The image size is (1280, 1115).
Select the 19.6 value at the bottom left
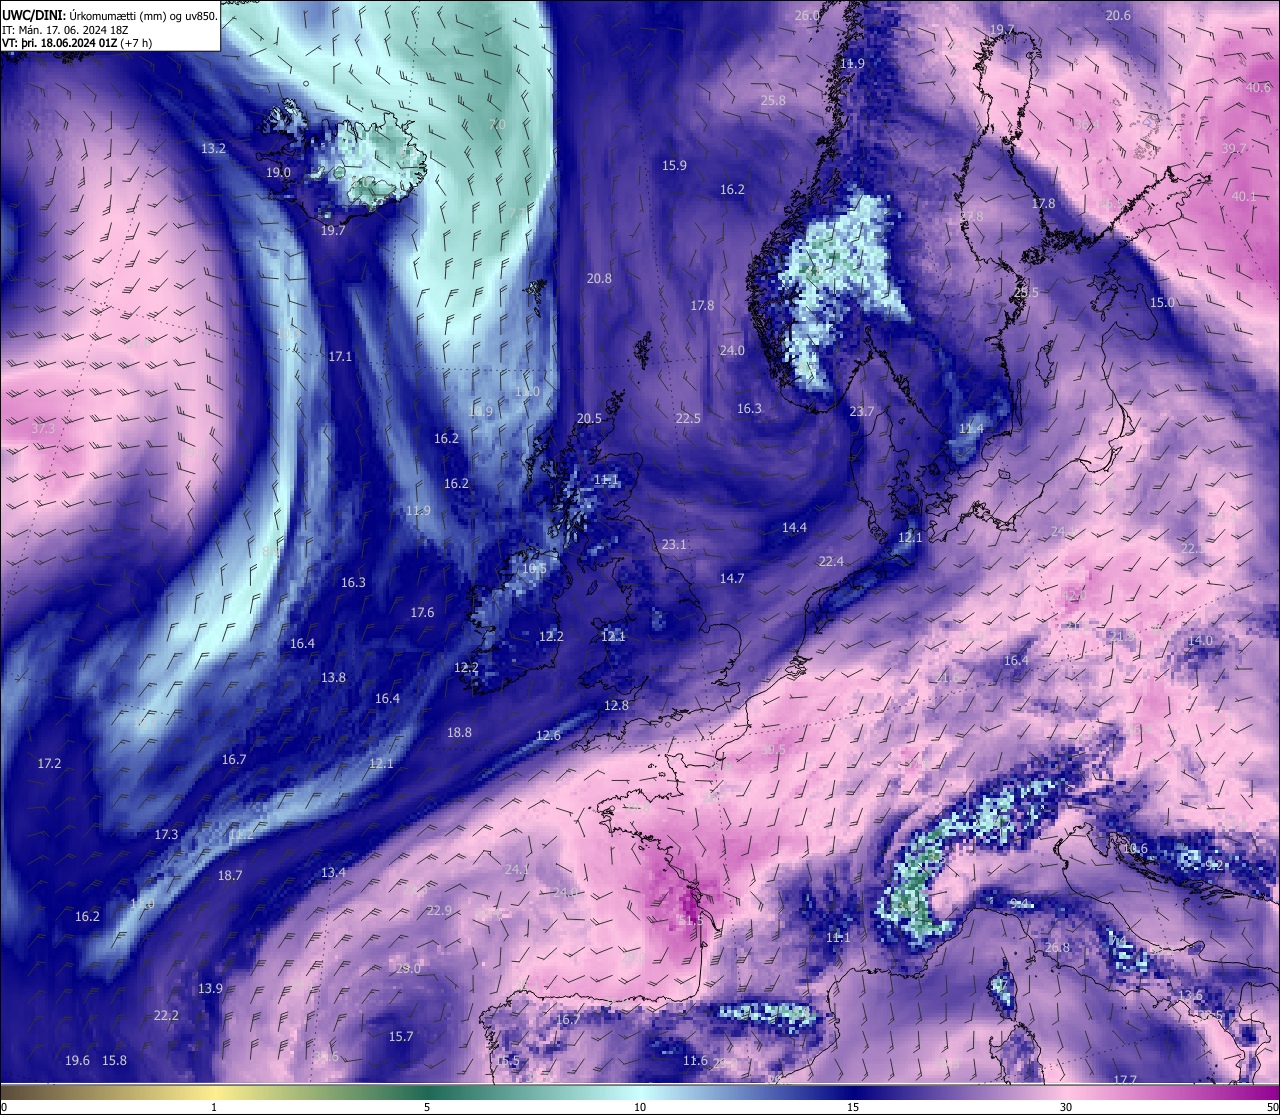77,1060
